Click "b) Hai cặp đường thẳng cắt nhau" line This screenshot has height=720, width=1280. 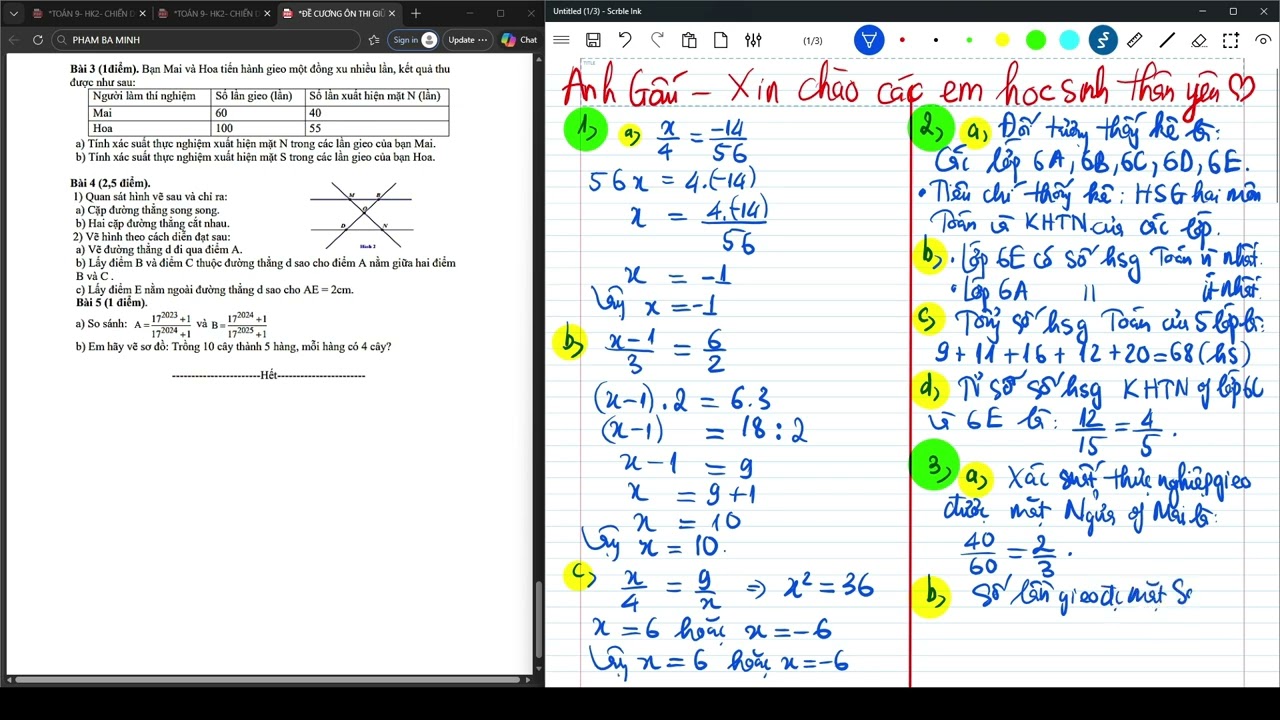click(x=152, y=223)
